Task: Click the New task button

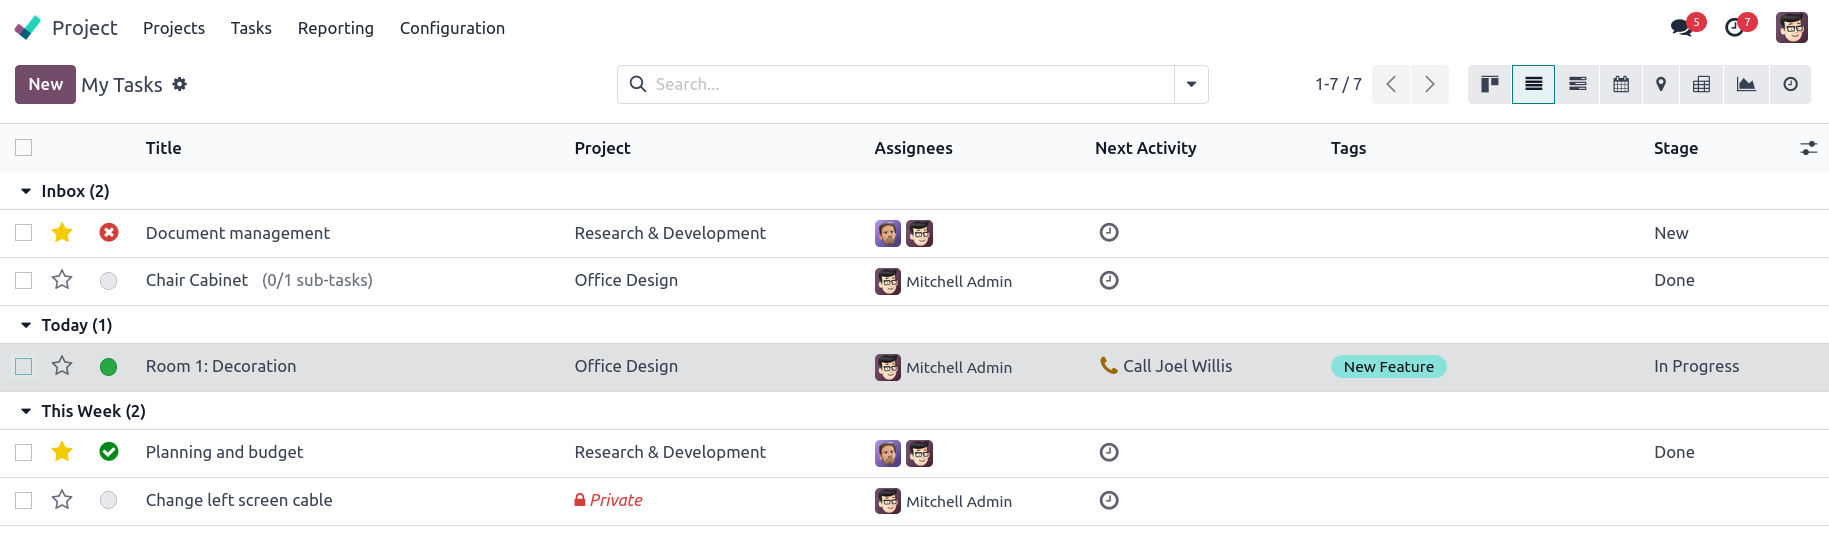Action: click(45, 85)
